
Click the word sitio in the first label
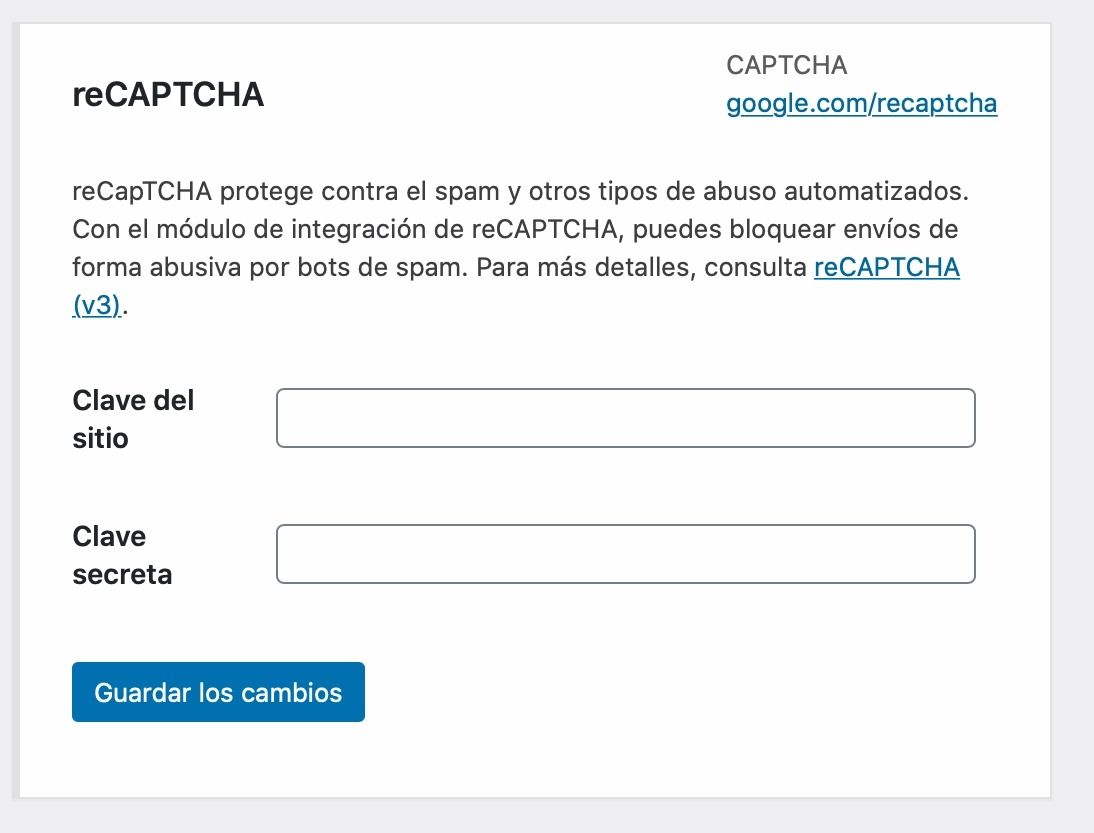100,439
